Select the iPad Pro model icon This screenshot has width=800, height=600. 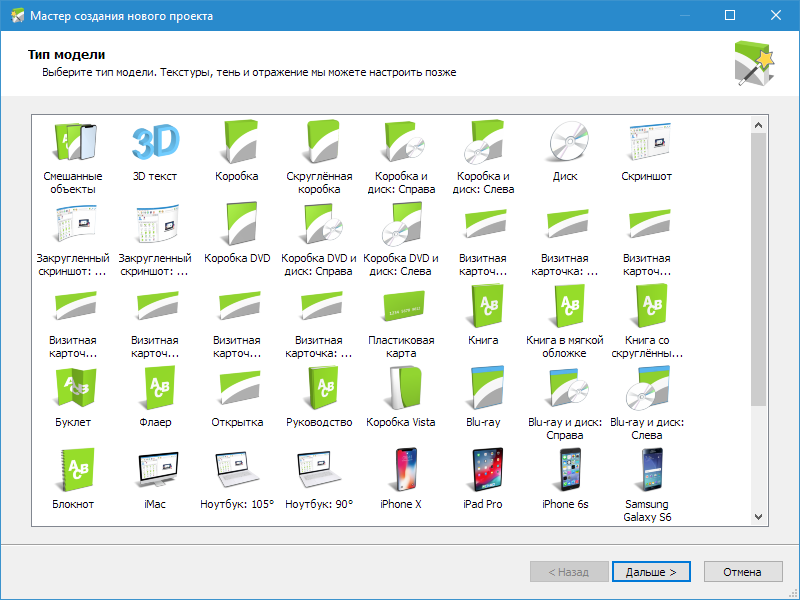[483, 471]
